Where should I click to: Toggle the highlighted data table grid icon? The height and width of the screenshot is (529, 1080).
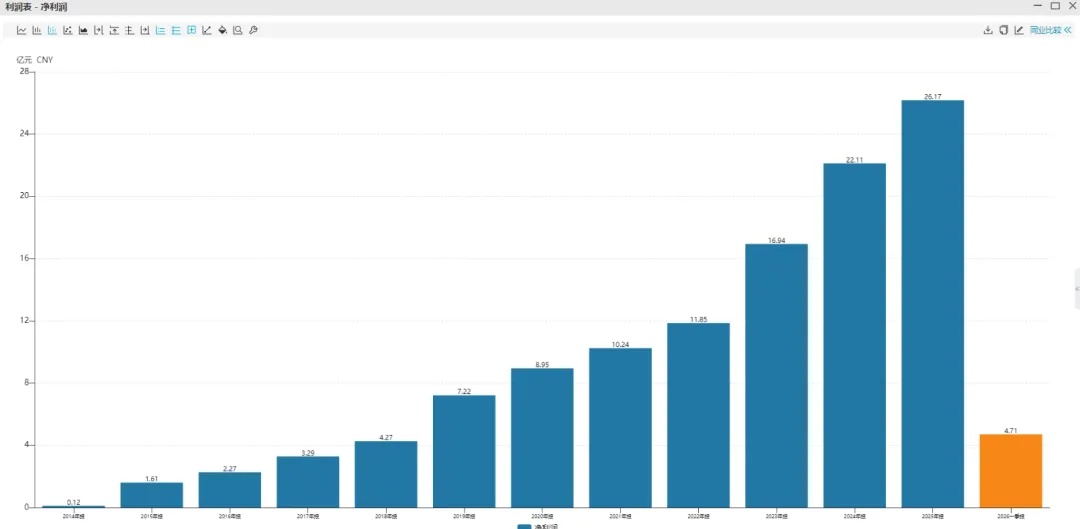coord(191,30)
